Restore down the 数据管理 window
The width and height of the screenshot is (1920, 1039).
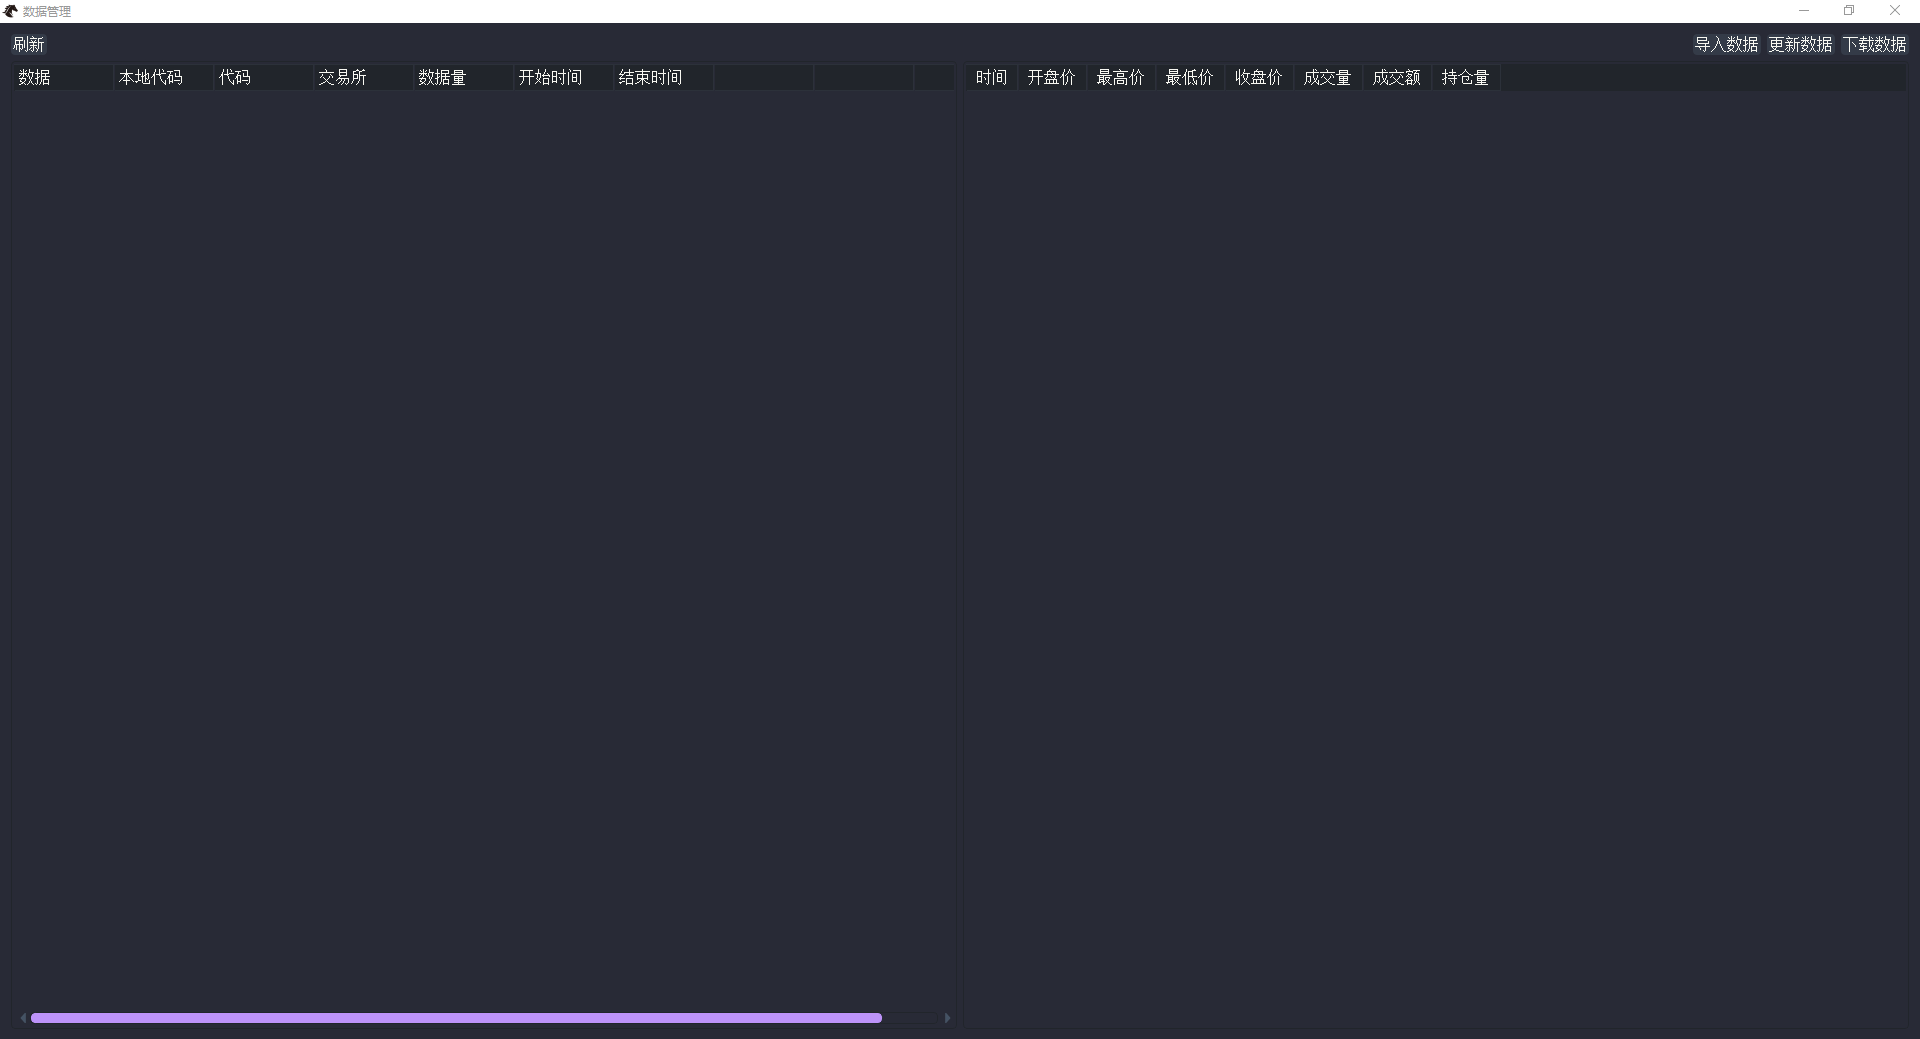pyautogui.click(x=1849, y=11)
